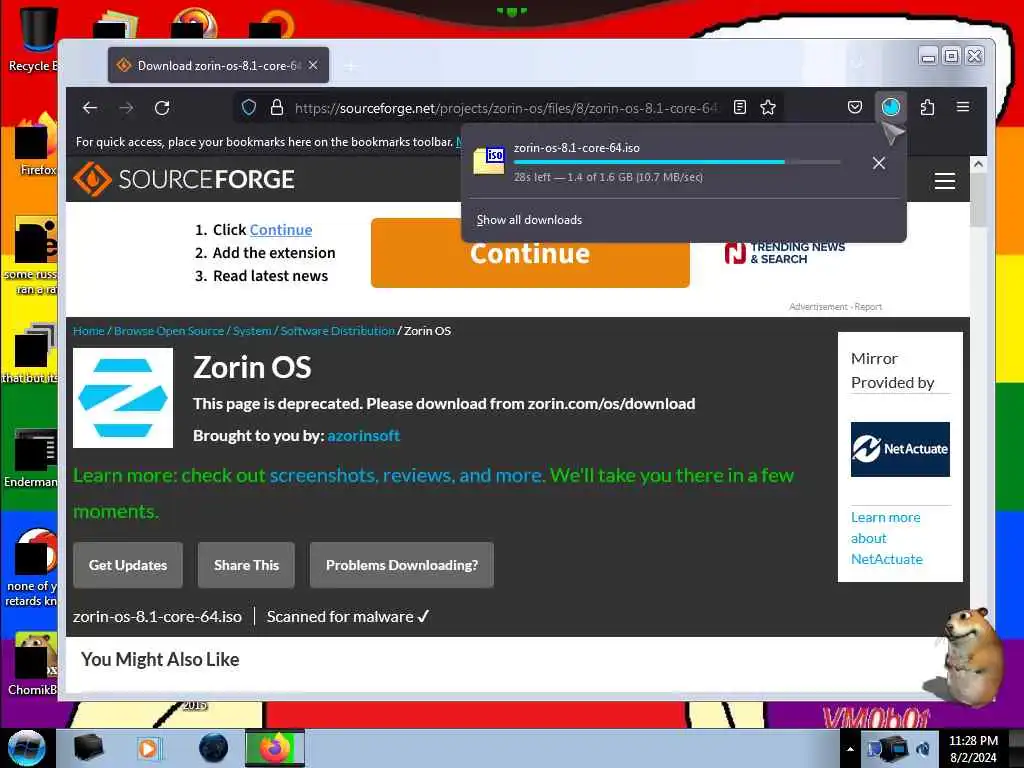Click the Get Updates button
The width and height of the screenshot is (1024, 768).
[x=128, y=565]
